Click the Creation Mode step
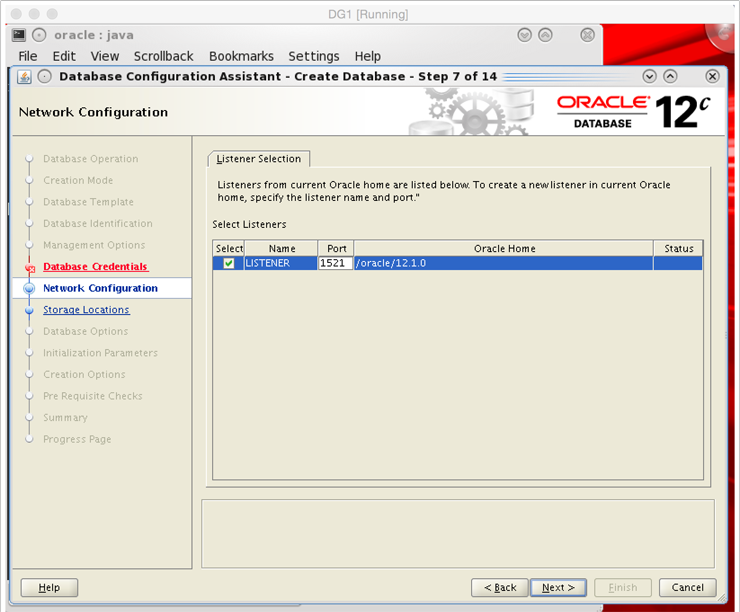The image size is (740, 612). [78, 180]
